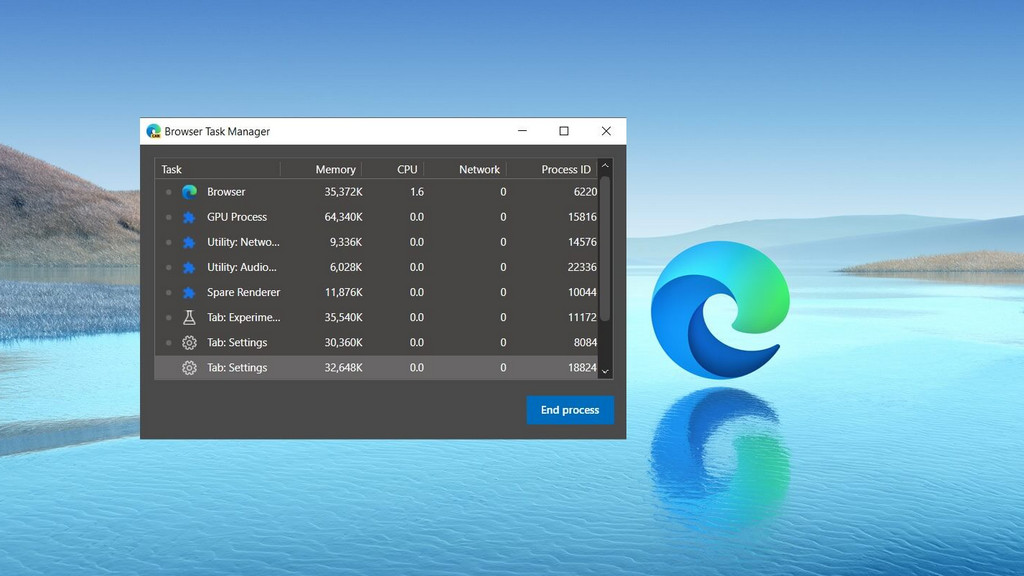Click the 11,876K memory value
Viewport: 1024px width, 576px height.
[x=344, y=293]
